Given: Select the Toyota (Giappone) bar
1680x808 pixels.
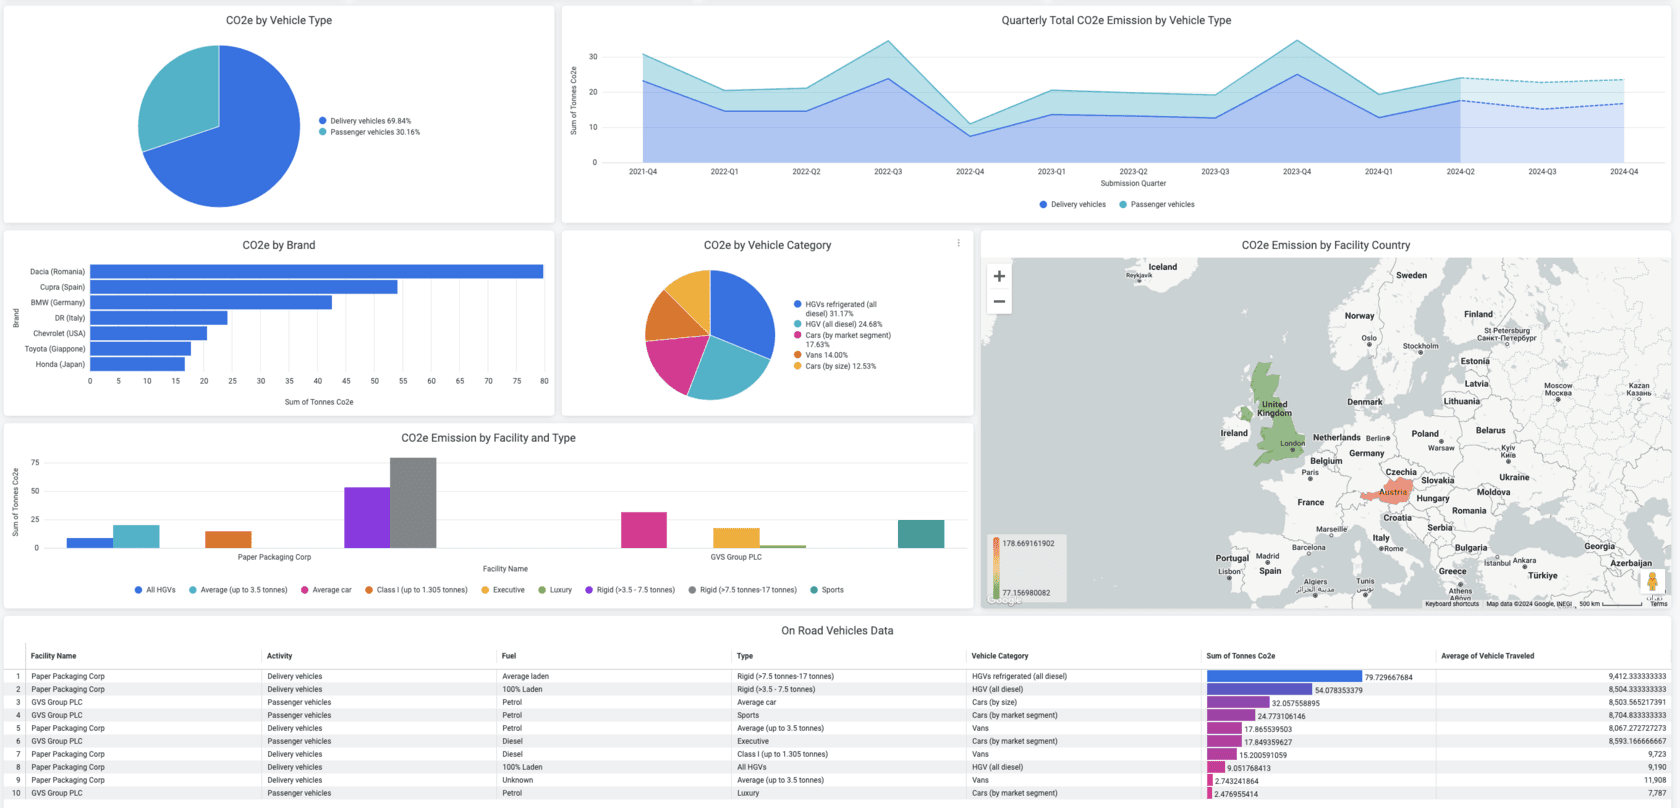Looking at the screenshot, I should pos(141,349).
